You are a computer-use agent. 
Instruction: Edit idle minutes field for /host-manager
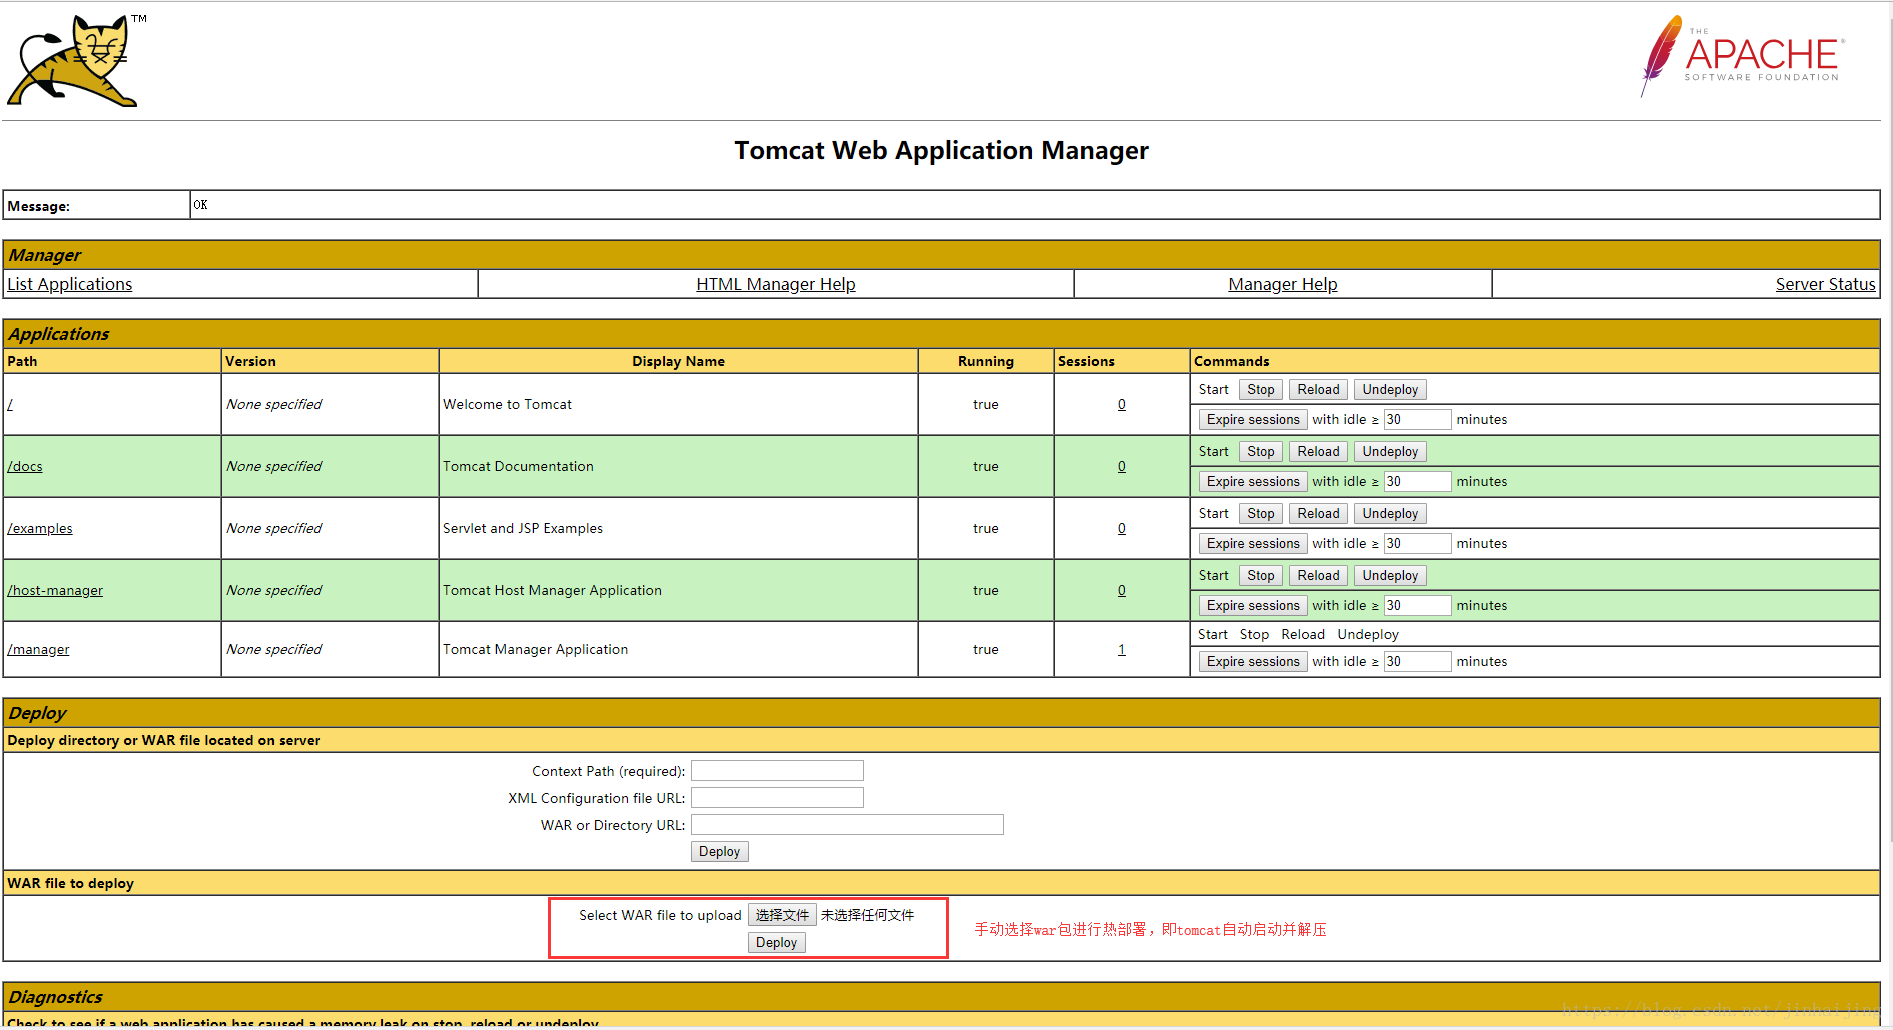pos(1417,606)
